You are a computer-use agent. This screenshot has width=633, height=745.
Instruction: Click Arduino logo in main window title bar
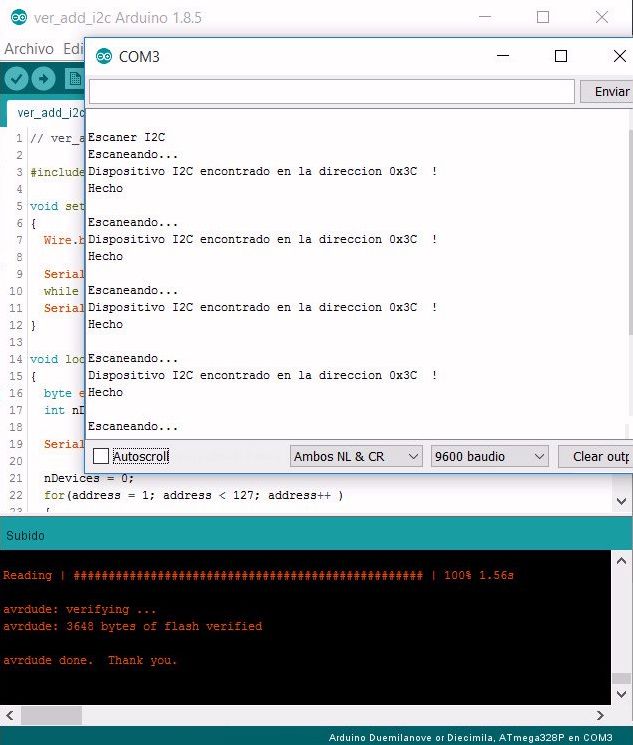click(18, 17)
